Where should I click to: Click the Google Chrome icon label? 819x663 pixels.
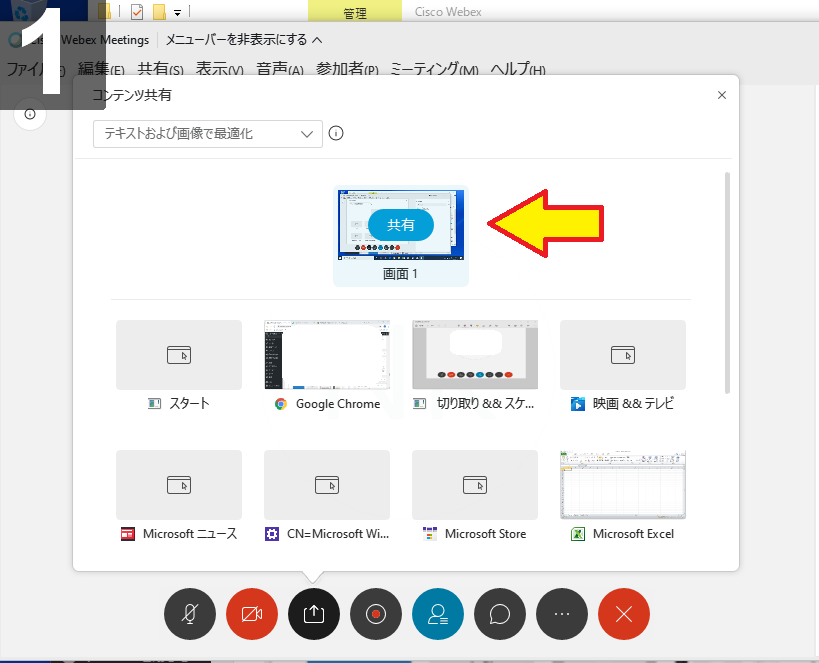pos(338,404)
